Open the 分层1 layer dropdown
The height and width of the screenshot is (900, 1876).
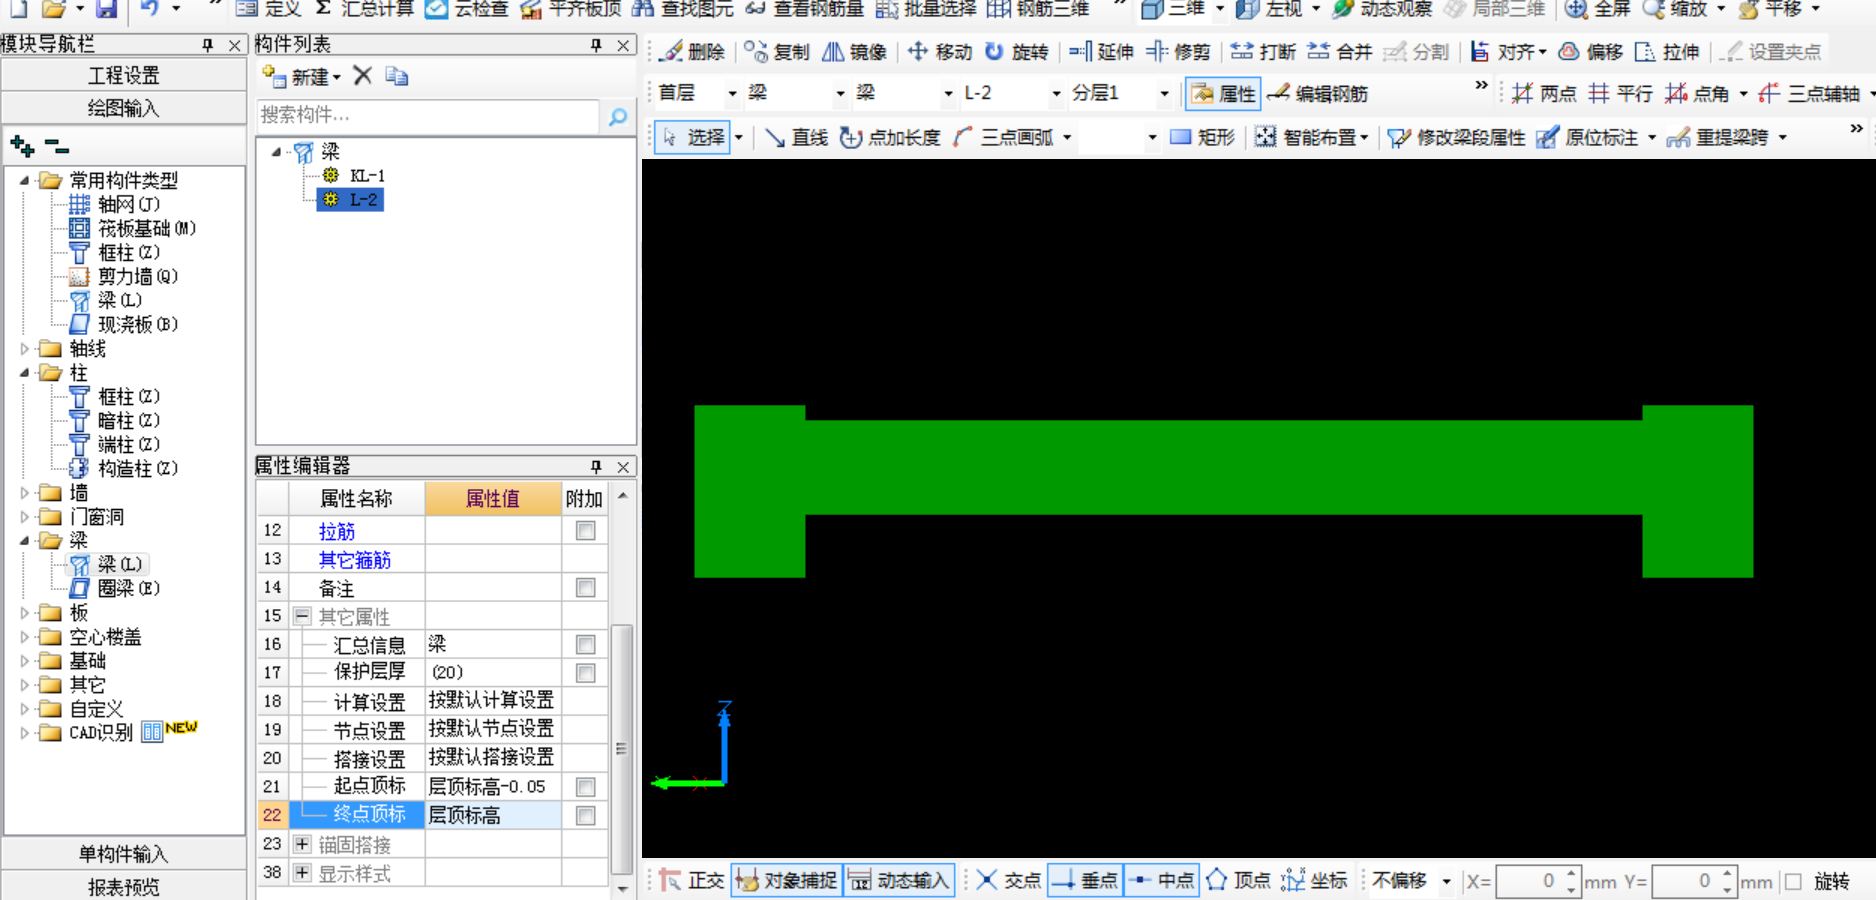1164,94
